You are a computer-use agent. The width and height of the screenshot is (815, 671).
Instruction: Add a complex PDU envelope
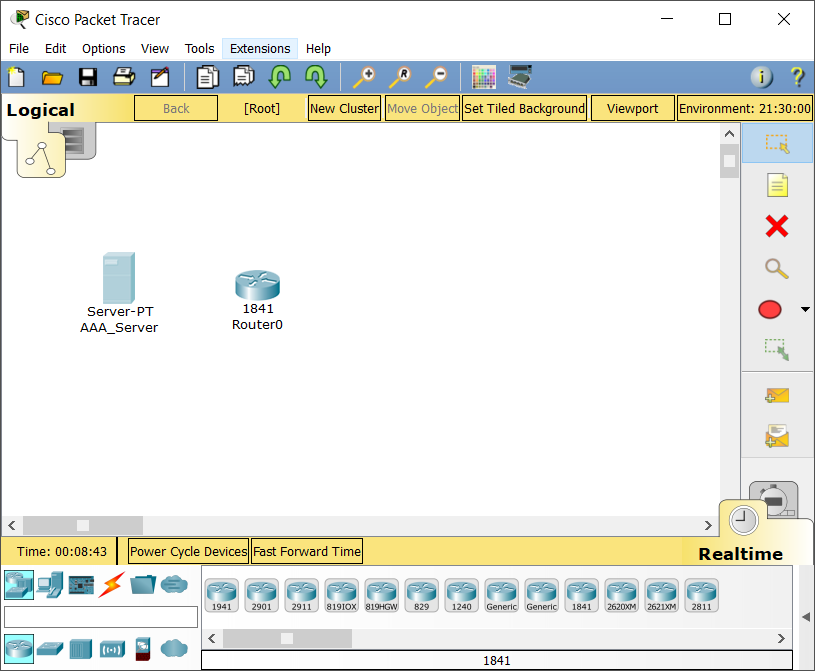pyautogui.click(x=777, y=436)
